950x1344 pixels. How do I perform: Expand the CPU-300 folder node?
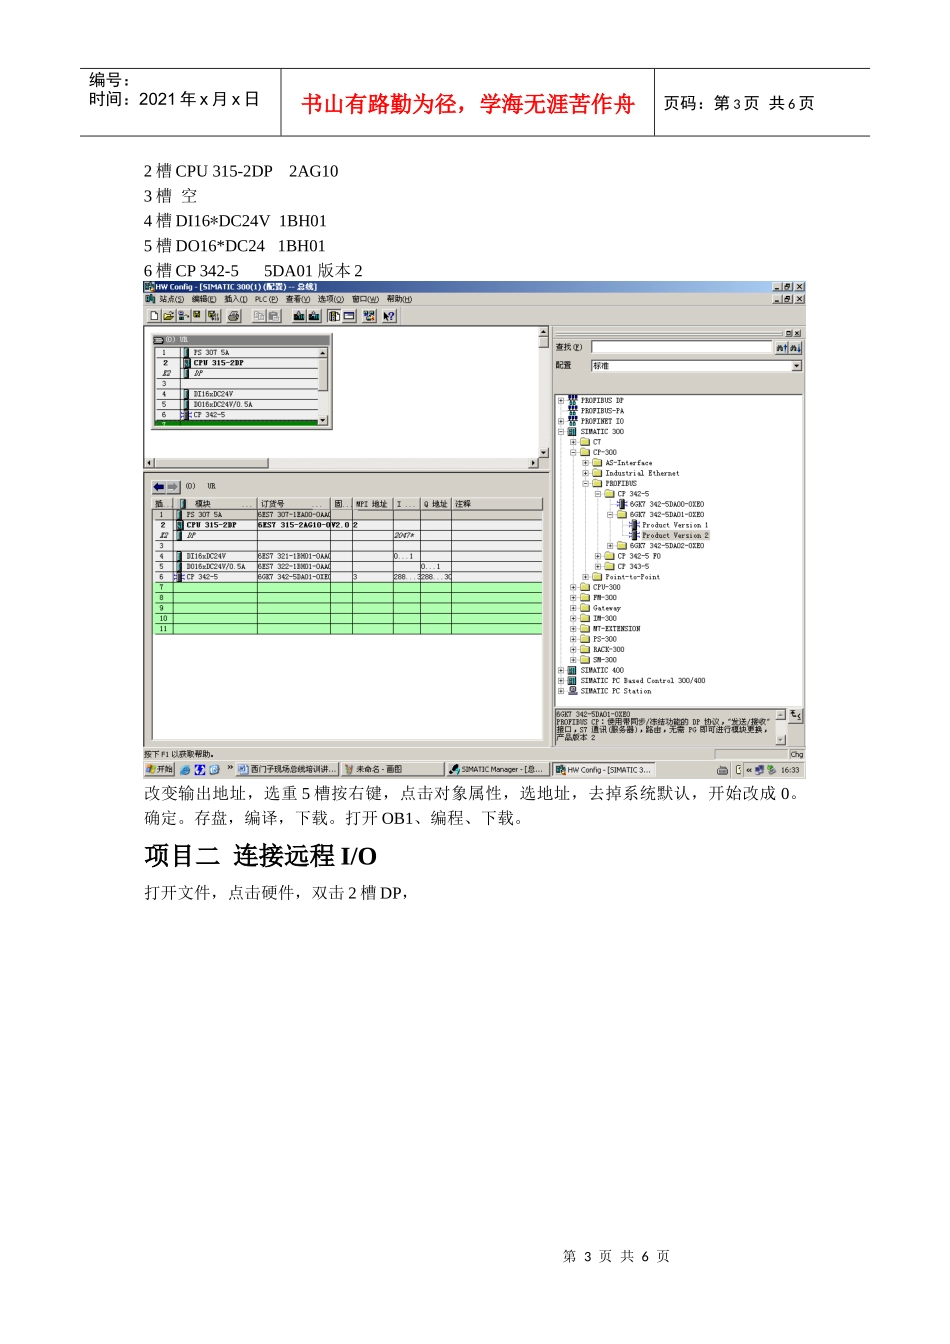(x=573, y=587)
